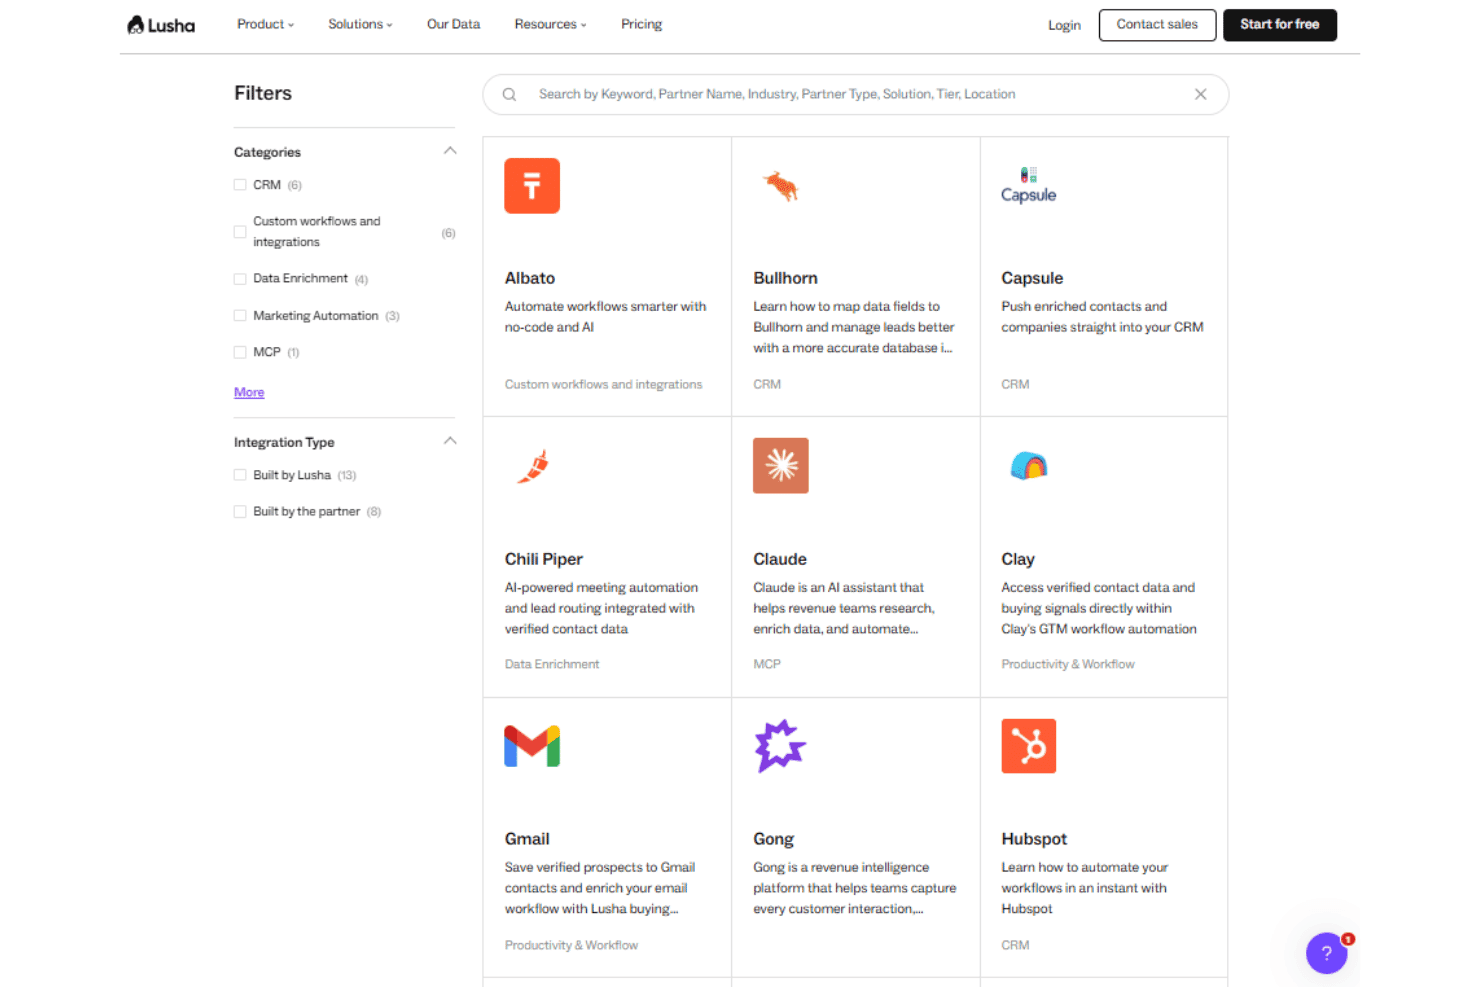Image resolution: width=1480 pixels, height=987 pixels.
Task: Click the Hubspot orange logo icon
Action: 1029,746
